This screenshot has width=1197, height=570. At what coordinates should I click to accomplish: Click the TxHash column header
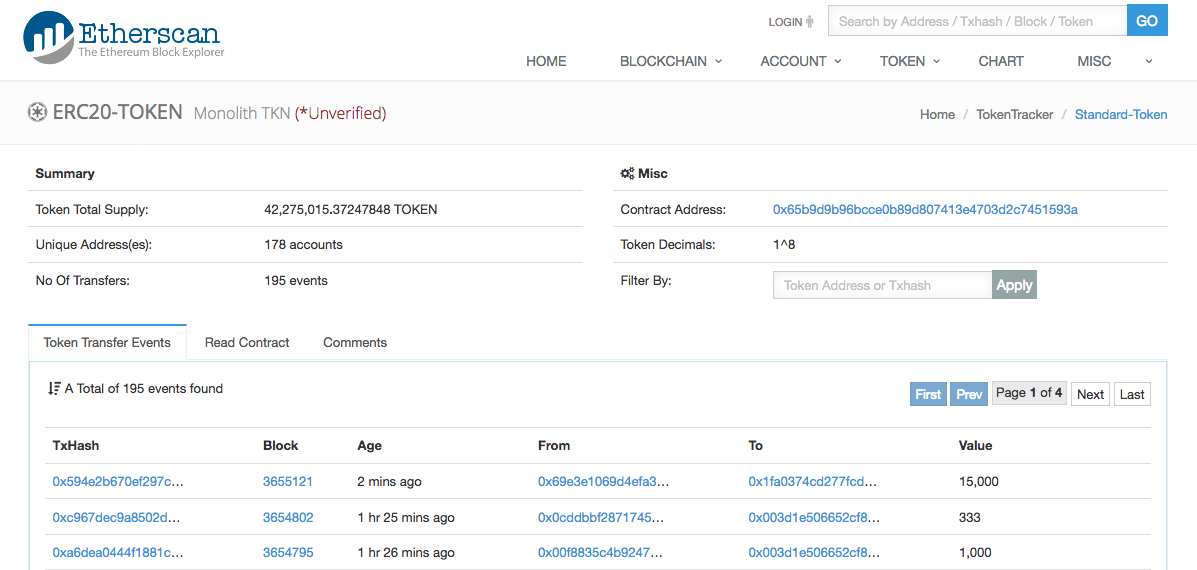tap(76, 446)
